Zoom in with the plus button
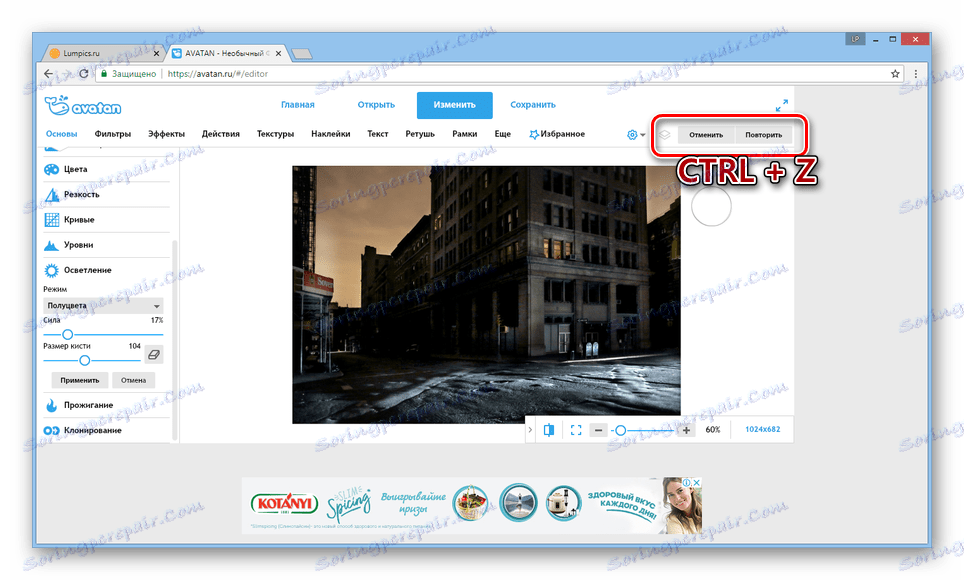This screenshot has height=580, width=964. pyautogui.click(x=687, y=430)
